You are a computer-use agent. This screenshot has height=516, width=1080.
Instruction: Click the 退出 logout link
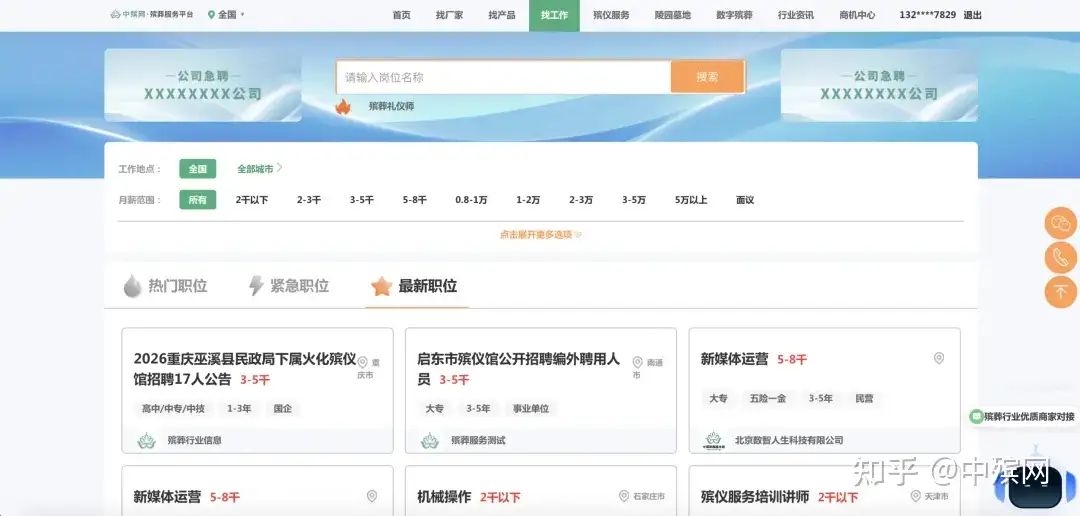pos(973,15)
